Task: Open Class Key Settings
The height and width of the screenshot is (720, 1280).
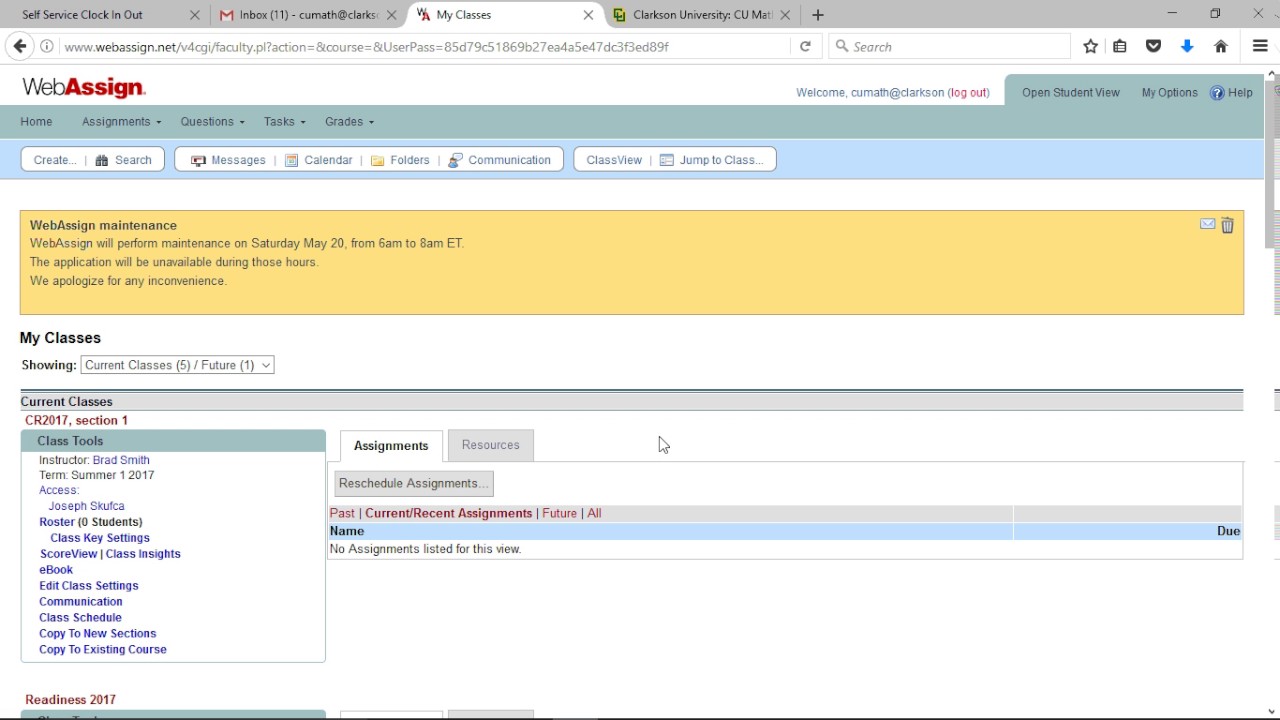Action: point(100,538)
